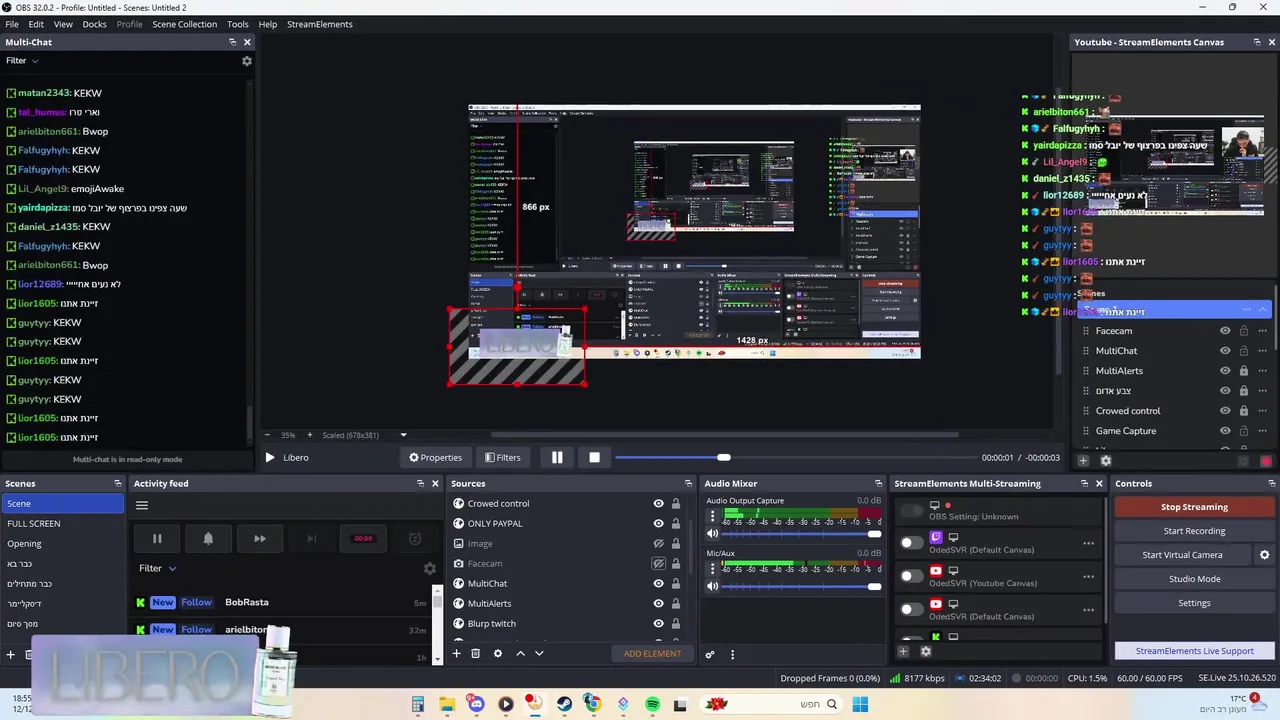Open options for OdedSVR Twitch Default Canvas
Viewport: 1280px width, 720px height.
click(1088, 544)
